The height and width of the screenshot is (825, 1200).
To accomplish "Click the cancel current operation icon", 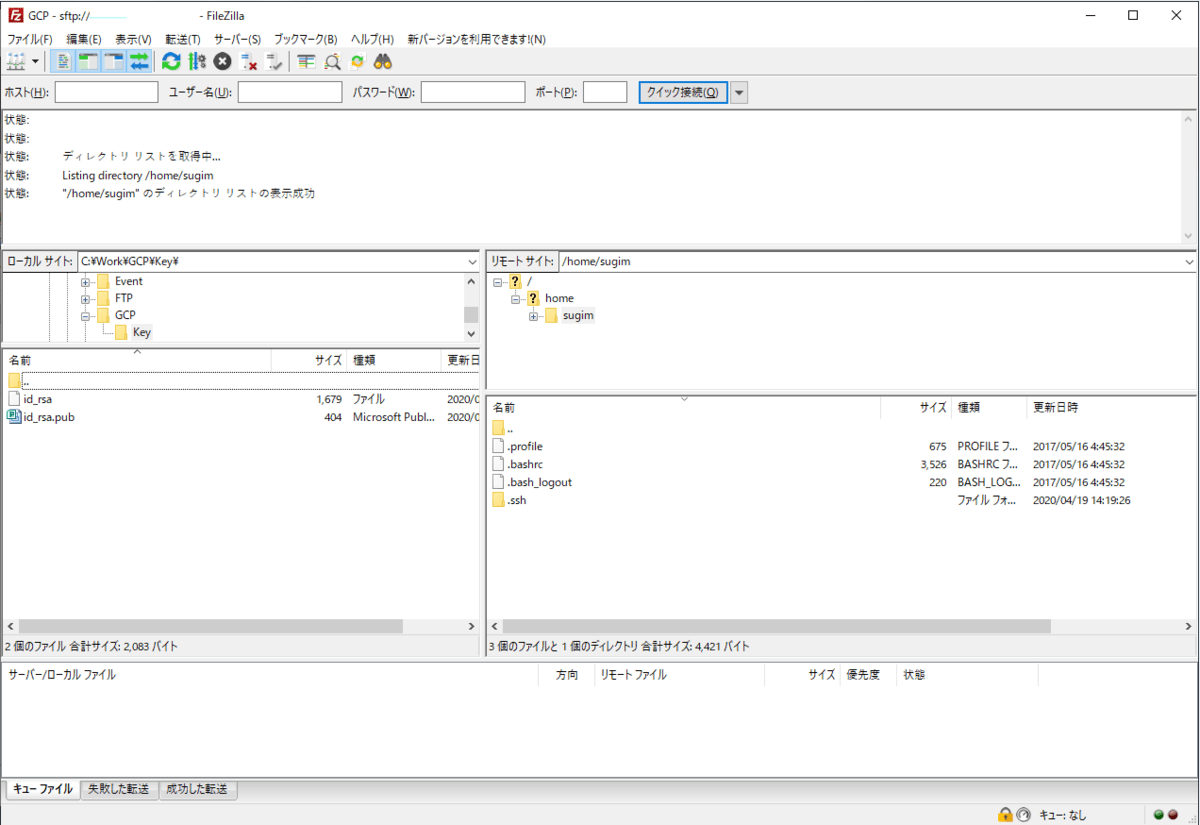I will click(222, 62).
